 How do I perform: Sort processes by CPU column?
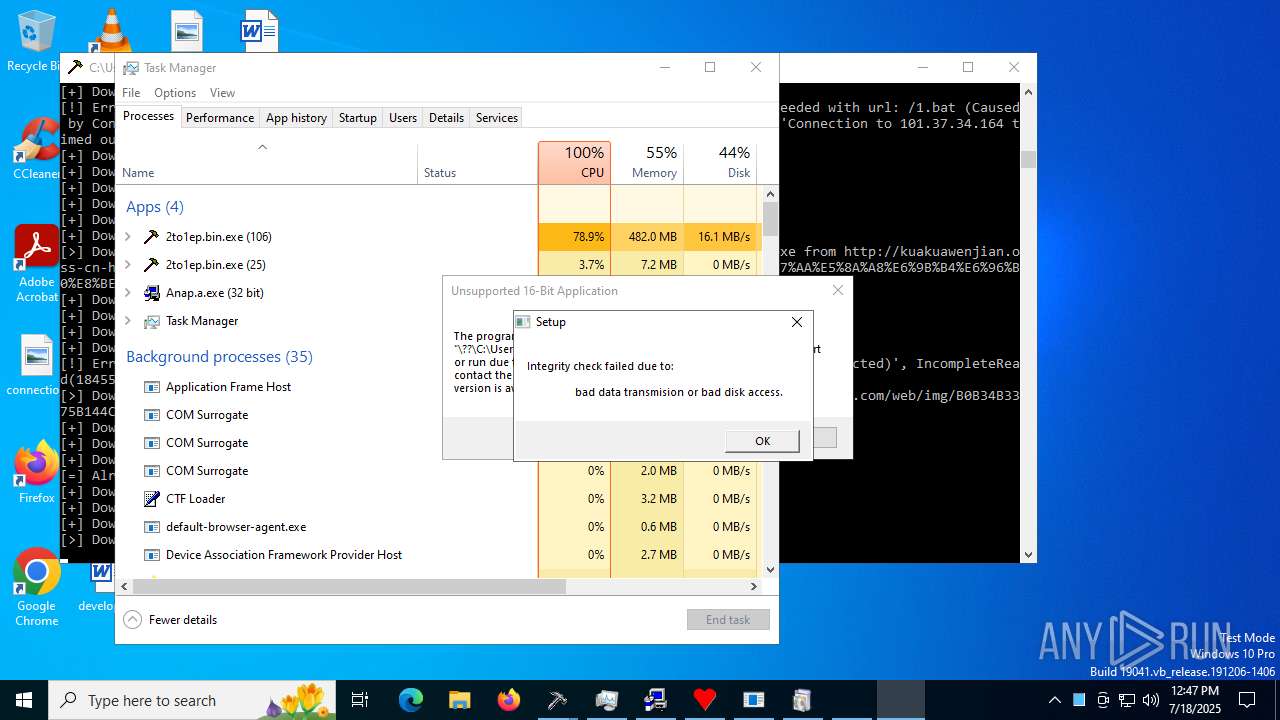[574, 163]
